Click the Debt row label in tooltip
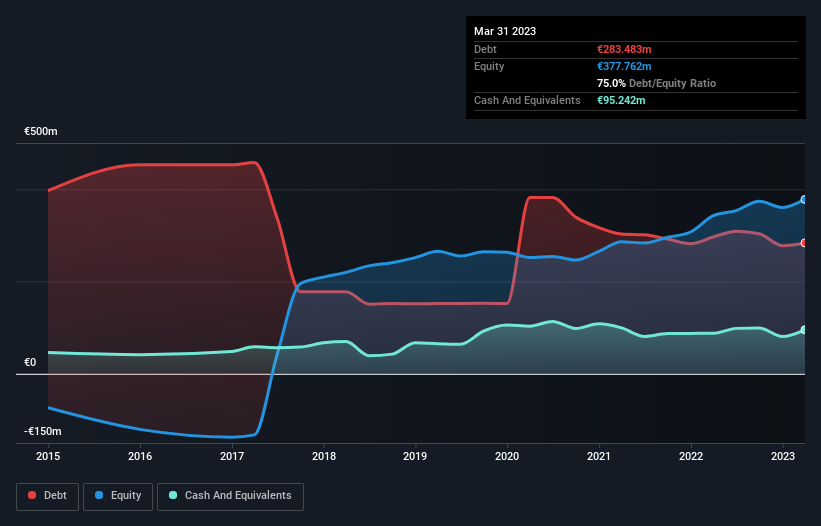 click(485, 49)
